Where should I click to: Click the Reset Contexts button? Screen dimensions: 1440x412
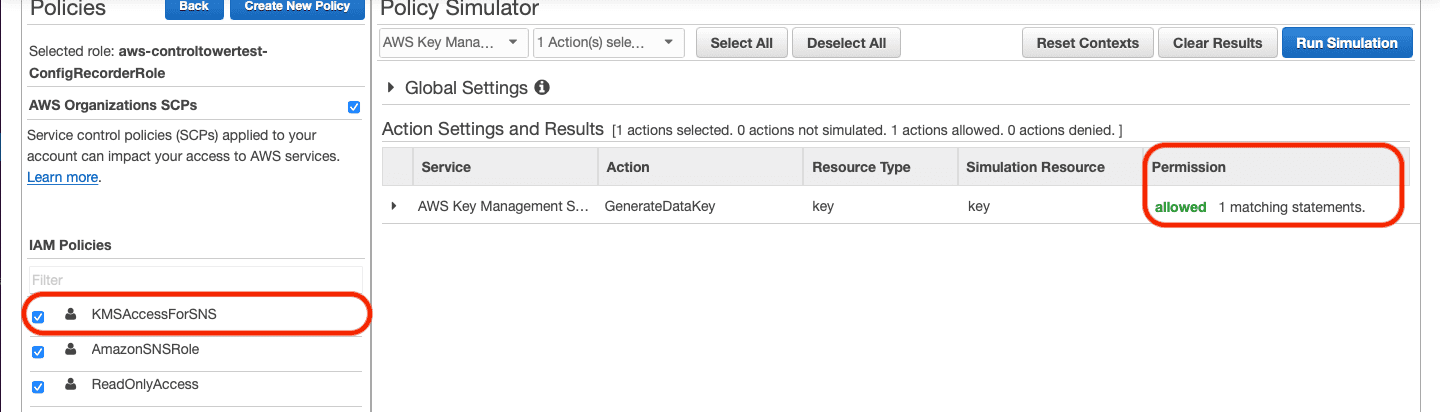1088,43
